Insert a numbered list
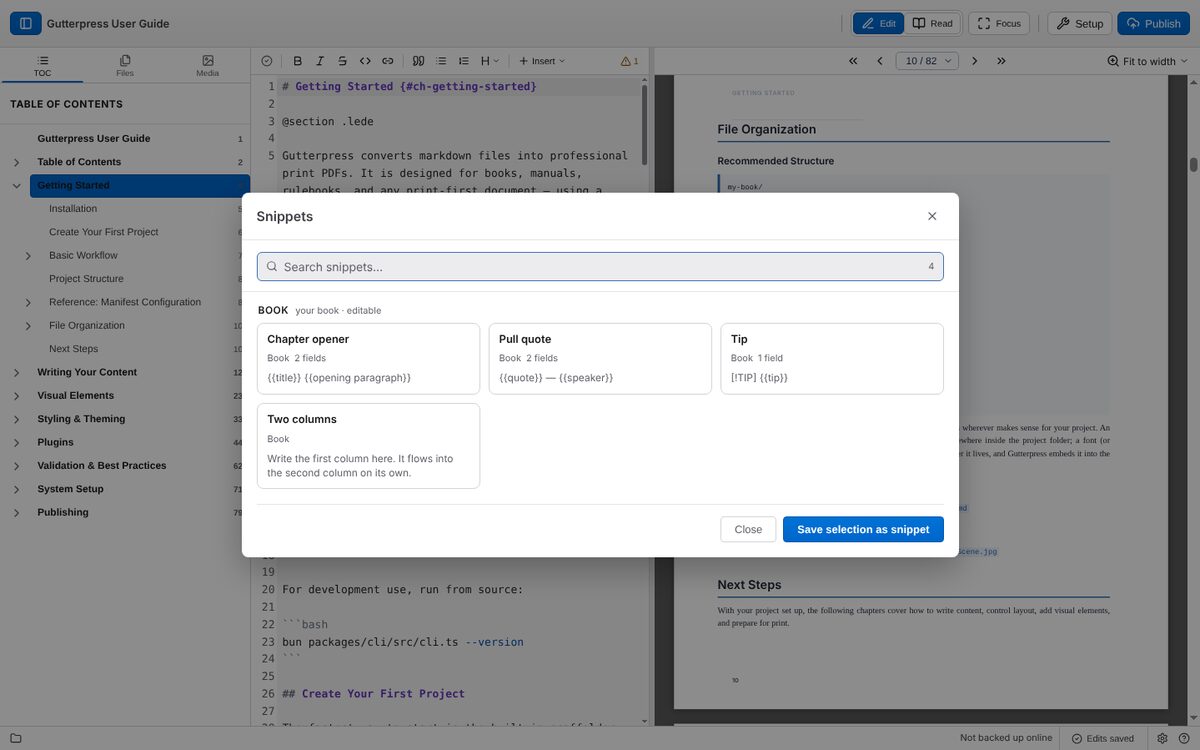This screenshot has width=1200, height=750. (463, 61)
